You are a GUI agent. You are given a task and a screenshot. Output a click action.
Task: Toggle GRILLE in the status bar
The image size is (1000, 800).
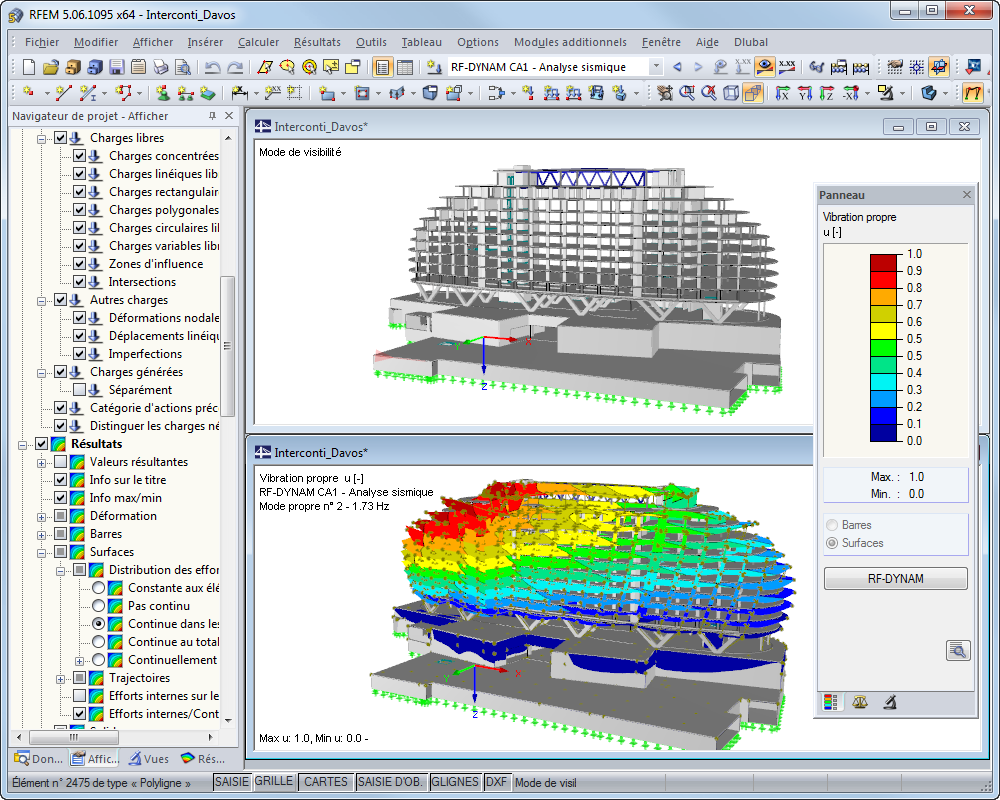[x=274, y=782]
